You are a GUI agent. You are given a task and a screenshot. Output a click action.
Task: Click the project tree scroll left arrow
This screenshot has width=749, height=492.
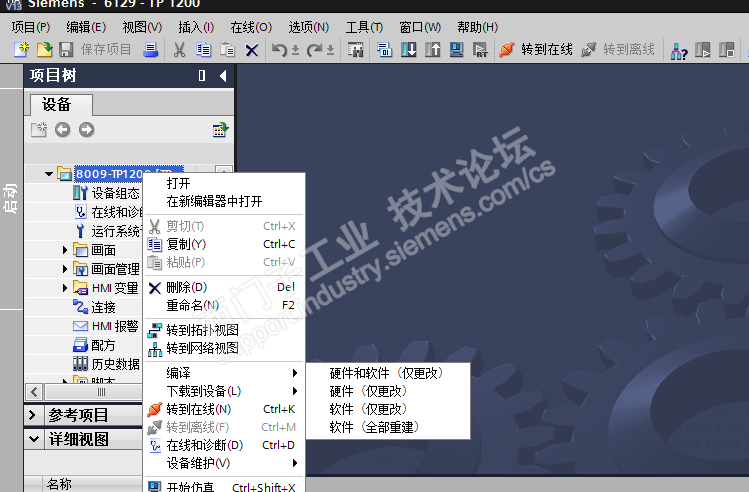click(x=34, y=392)
